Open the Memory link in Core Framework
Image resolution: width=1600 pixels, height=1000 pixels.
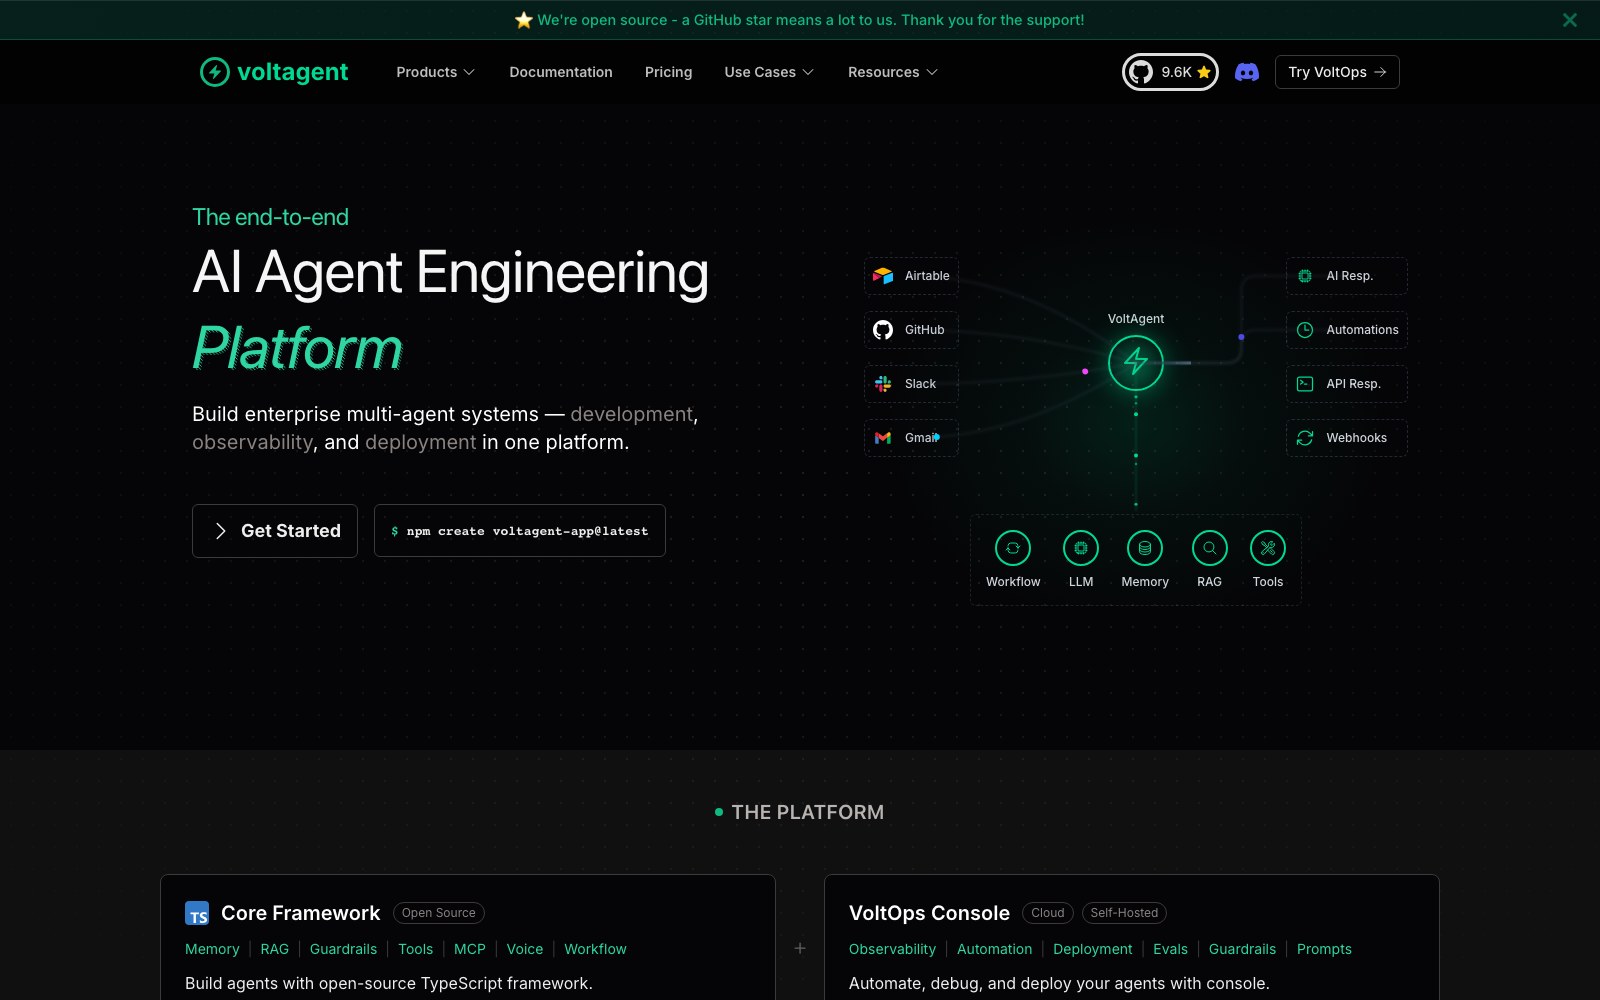pyautogui.click(x=212, y=949)
